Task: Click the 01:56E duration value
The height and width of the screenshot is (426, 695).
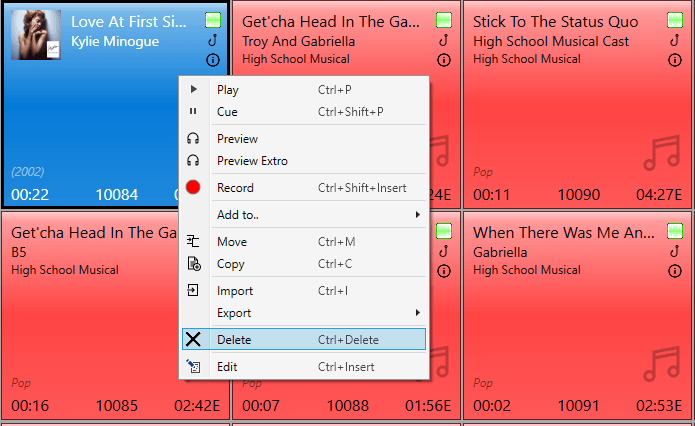Action: pos(428,406)
